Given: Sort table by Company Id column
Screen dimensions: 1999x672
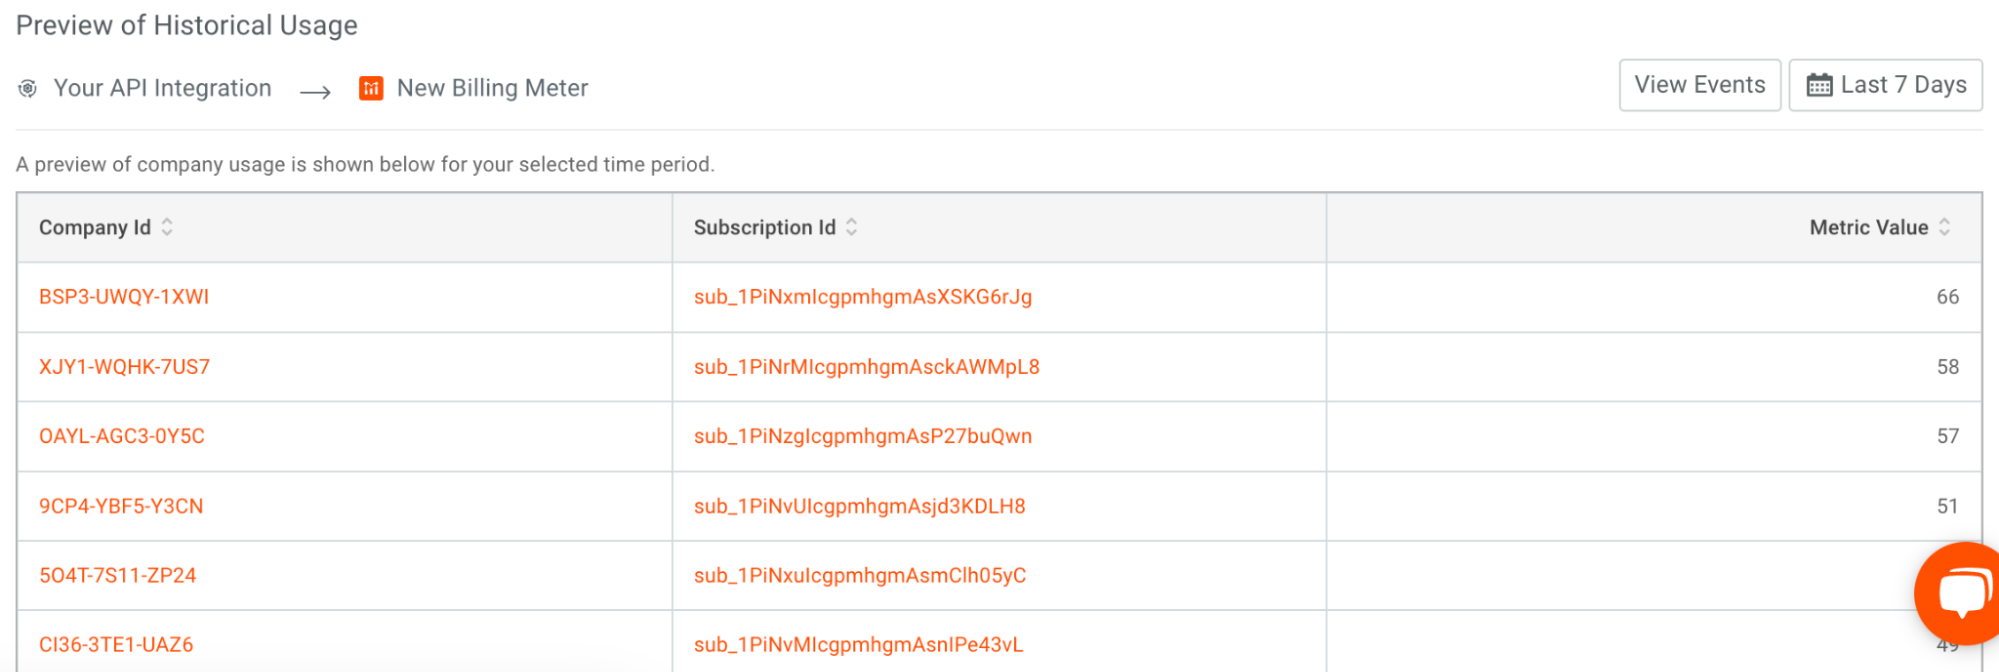Looking at the screenshot, I should tap(167, 228).
